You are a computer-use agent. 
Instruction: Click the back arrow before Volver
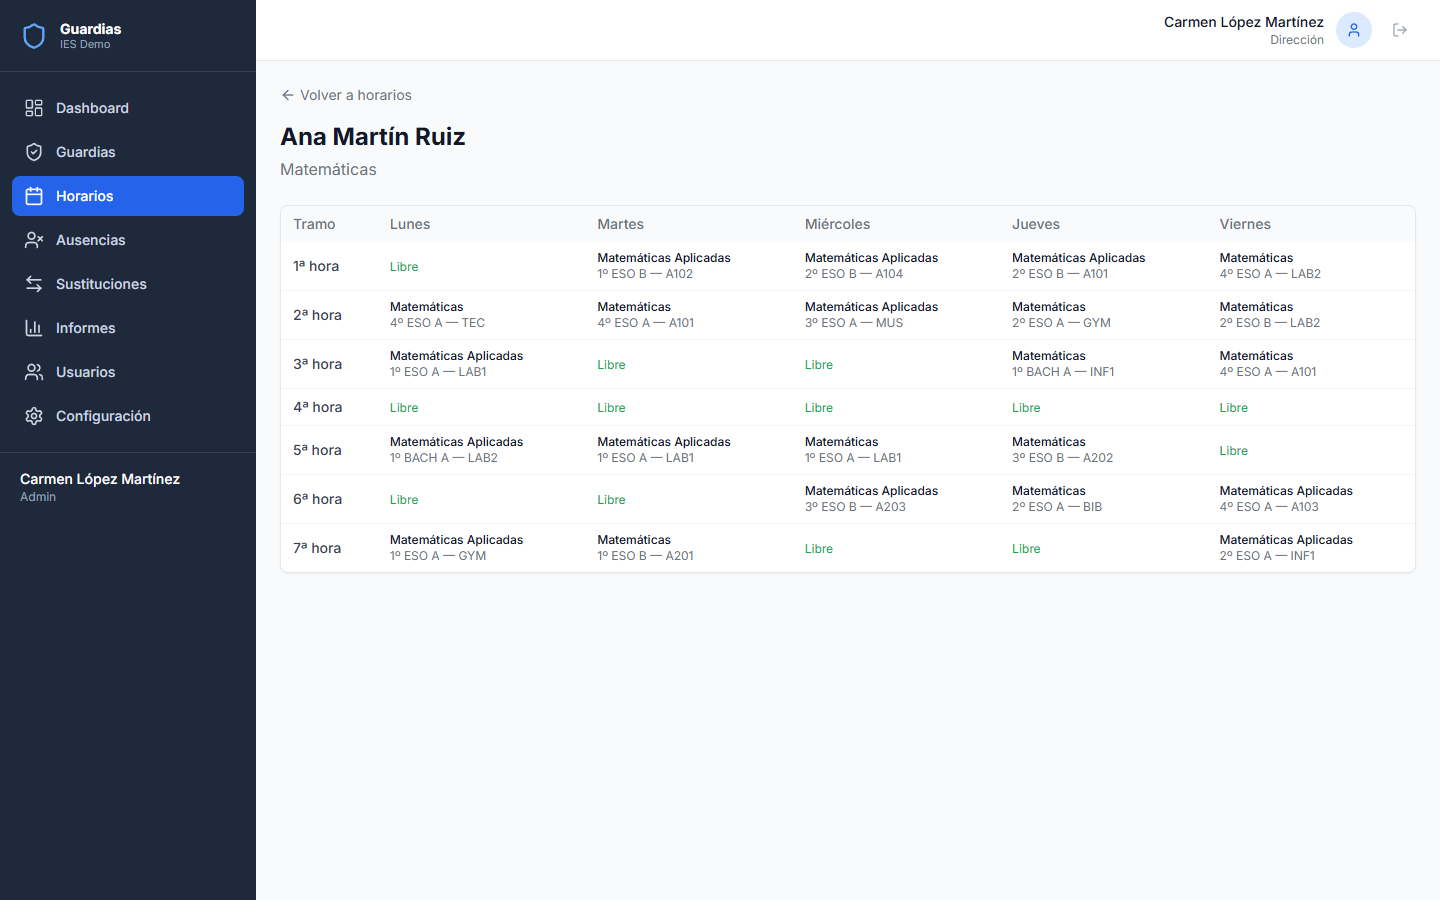tap(288, 95)
